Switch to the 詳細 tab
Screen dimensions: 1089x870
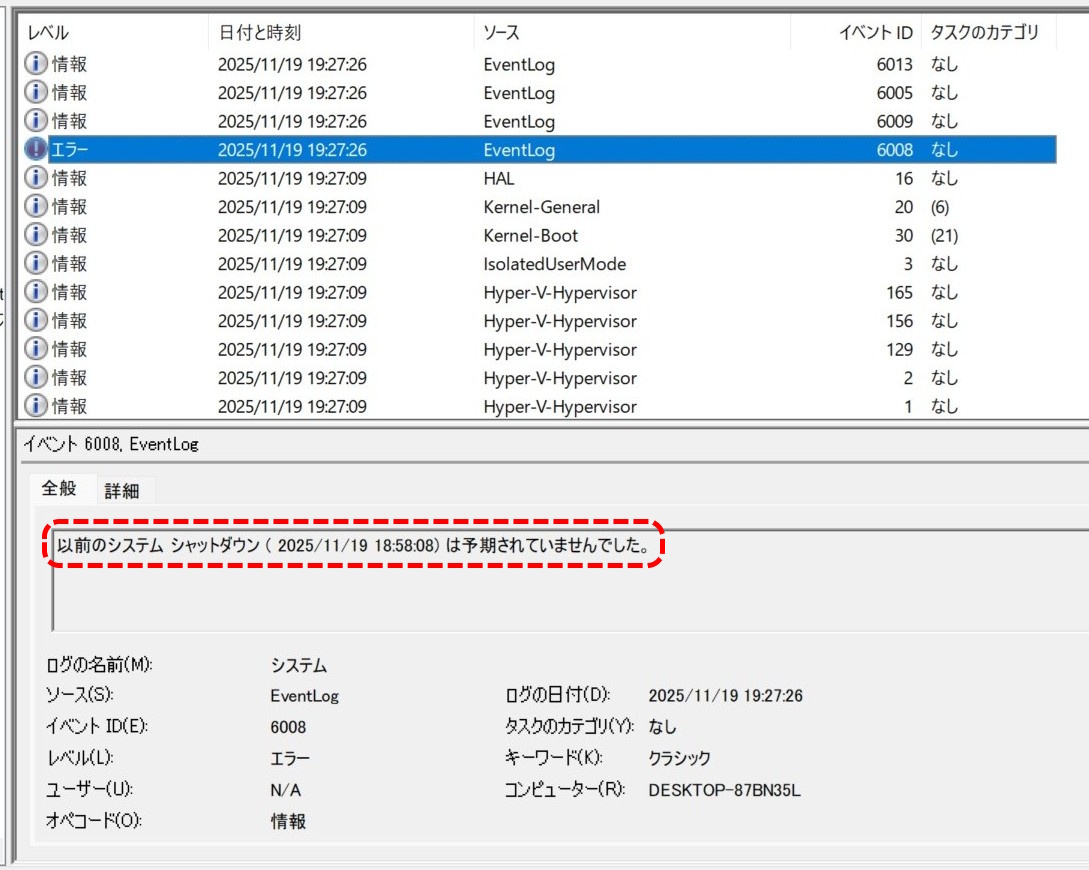tap(122, 490)
